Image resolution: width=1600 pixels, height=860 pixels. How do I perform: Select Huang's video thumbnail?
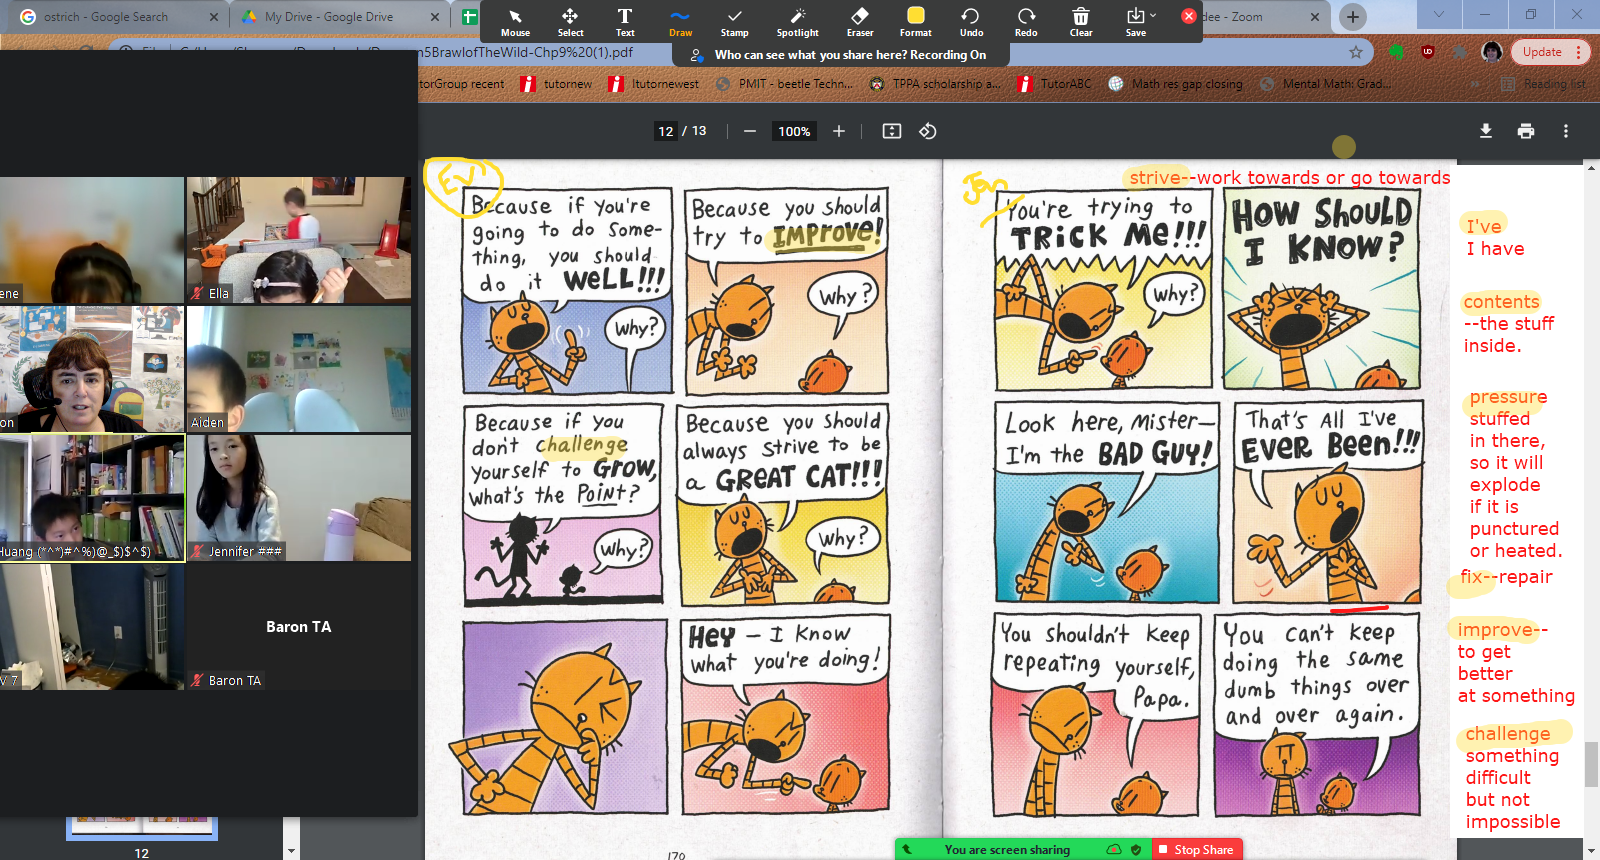(92, 498)
